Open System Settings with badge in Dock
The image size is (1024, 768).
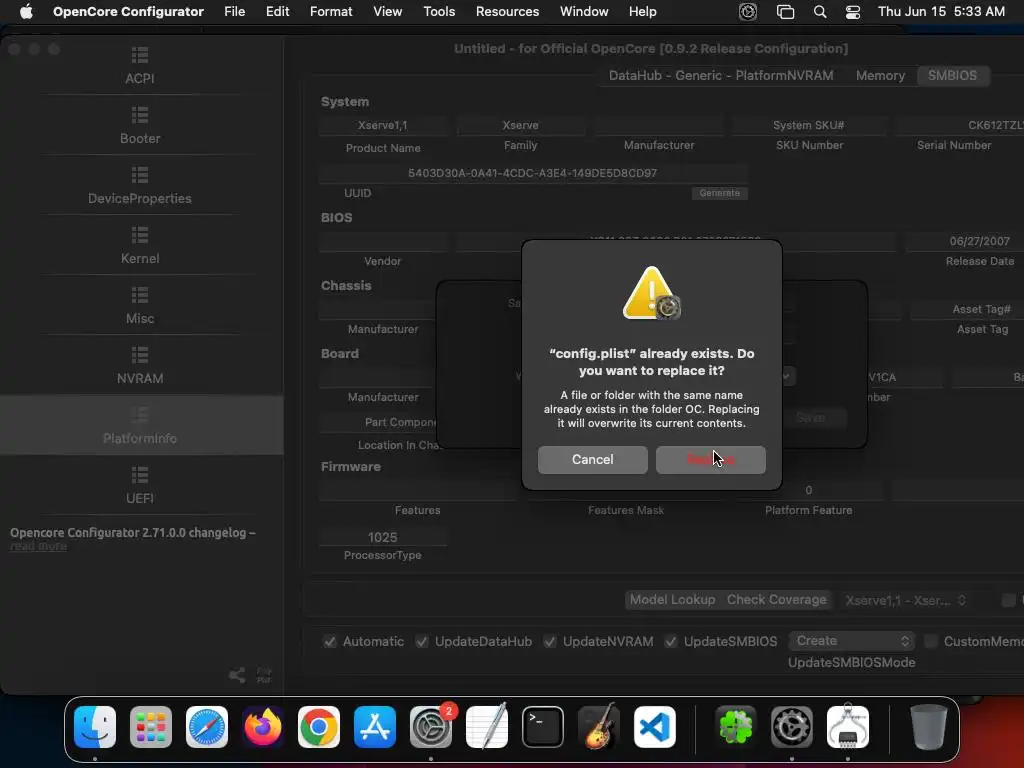pyautogui.click(x=431, y=727)
